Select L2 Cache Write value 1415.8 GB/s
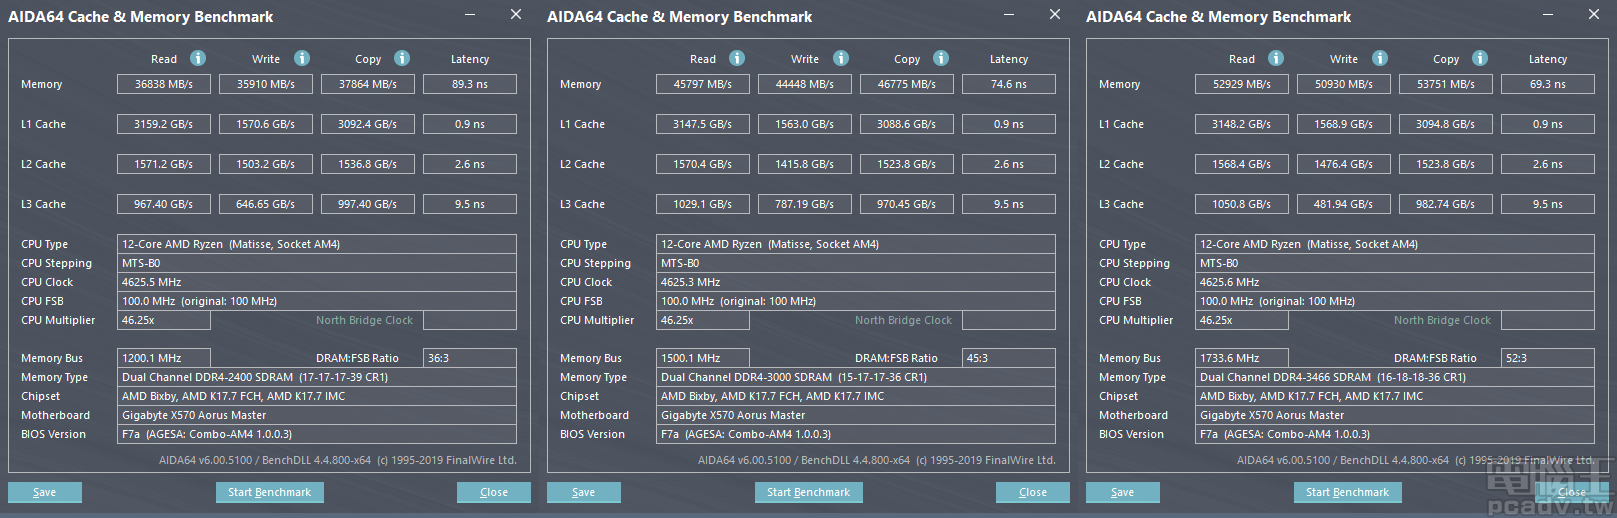Screen dimensions: 1617x518 (x=805, y=164)
